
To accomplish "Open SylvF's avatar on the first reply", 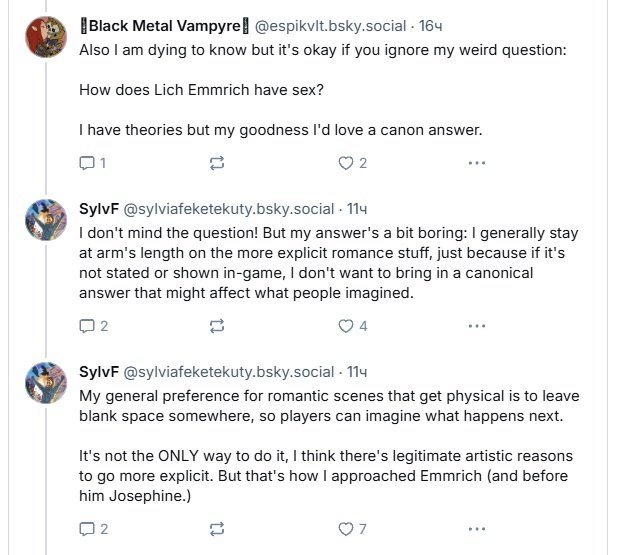I will [x=46, y=223].
